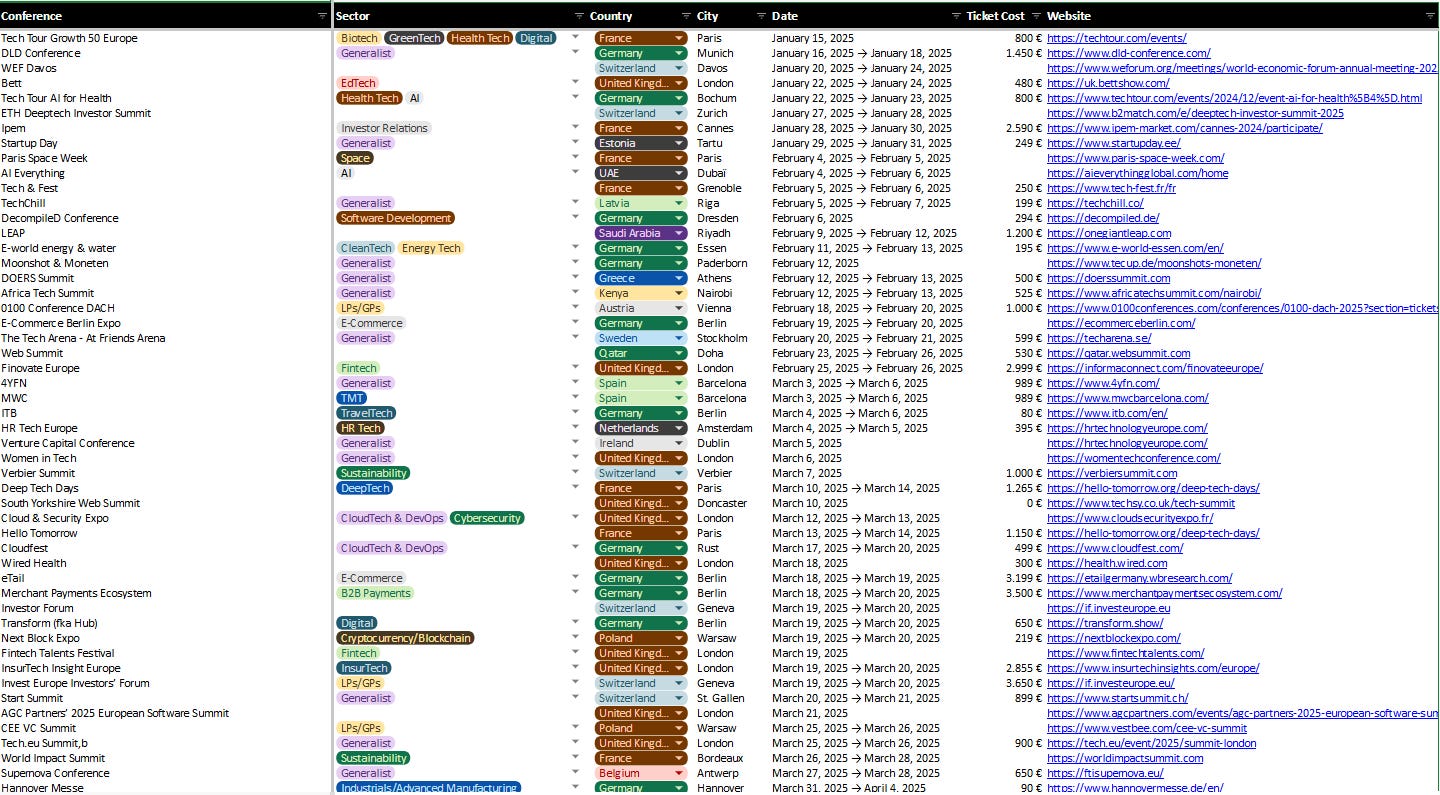Open the Country column filter icon
Image resolution: width=1440 pixels, height=795 pixels.
(686, 16)
